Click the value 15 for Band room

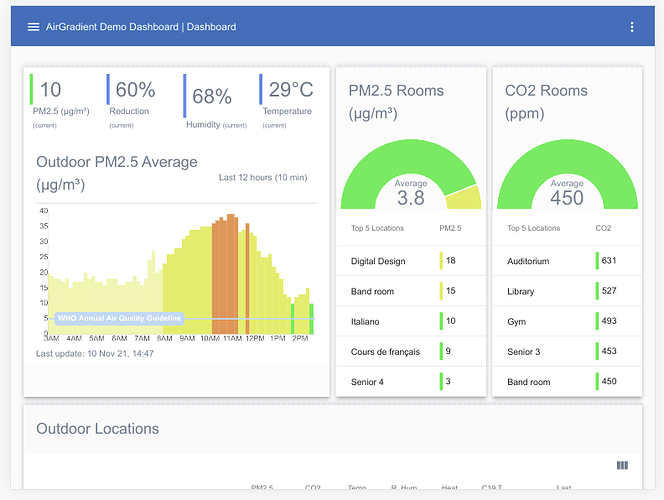(451, 290)
